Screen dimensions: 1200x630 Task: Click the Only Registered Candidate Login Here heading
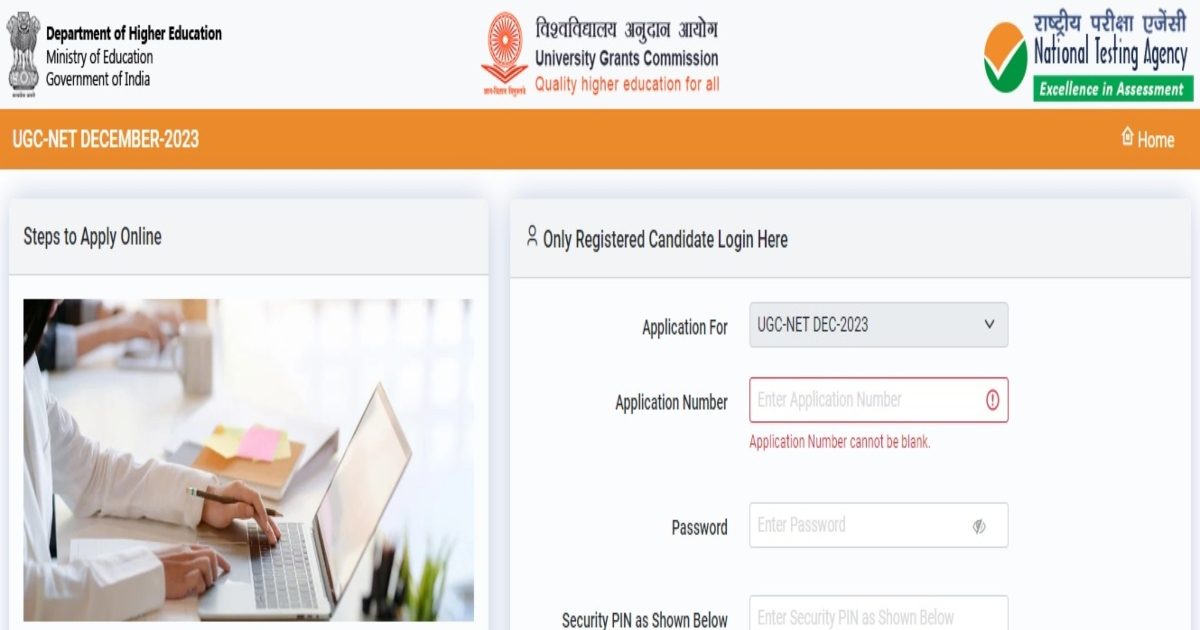[665, 240]
